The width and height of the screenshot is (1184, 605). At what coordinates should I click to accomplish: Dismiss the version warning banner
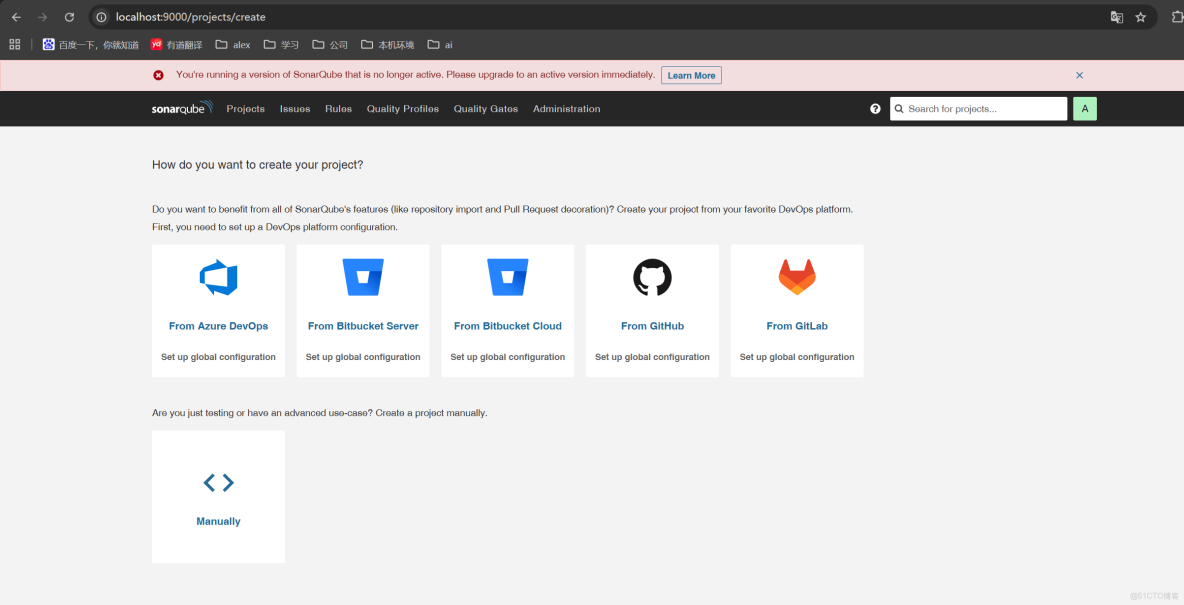[1079, 75]
